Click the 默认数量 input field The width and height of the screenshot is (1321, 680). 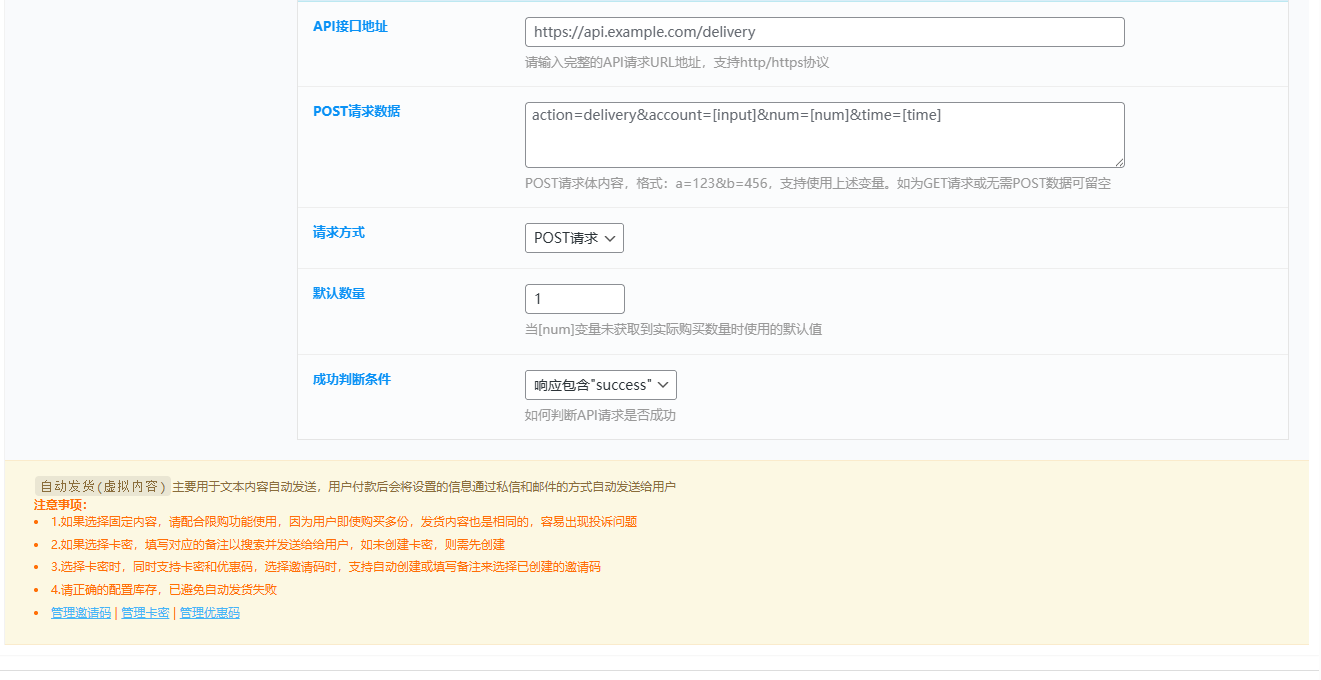coord(574,299)
